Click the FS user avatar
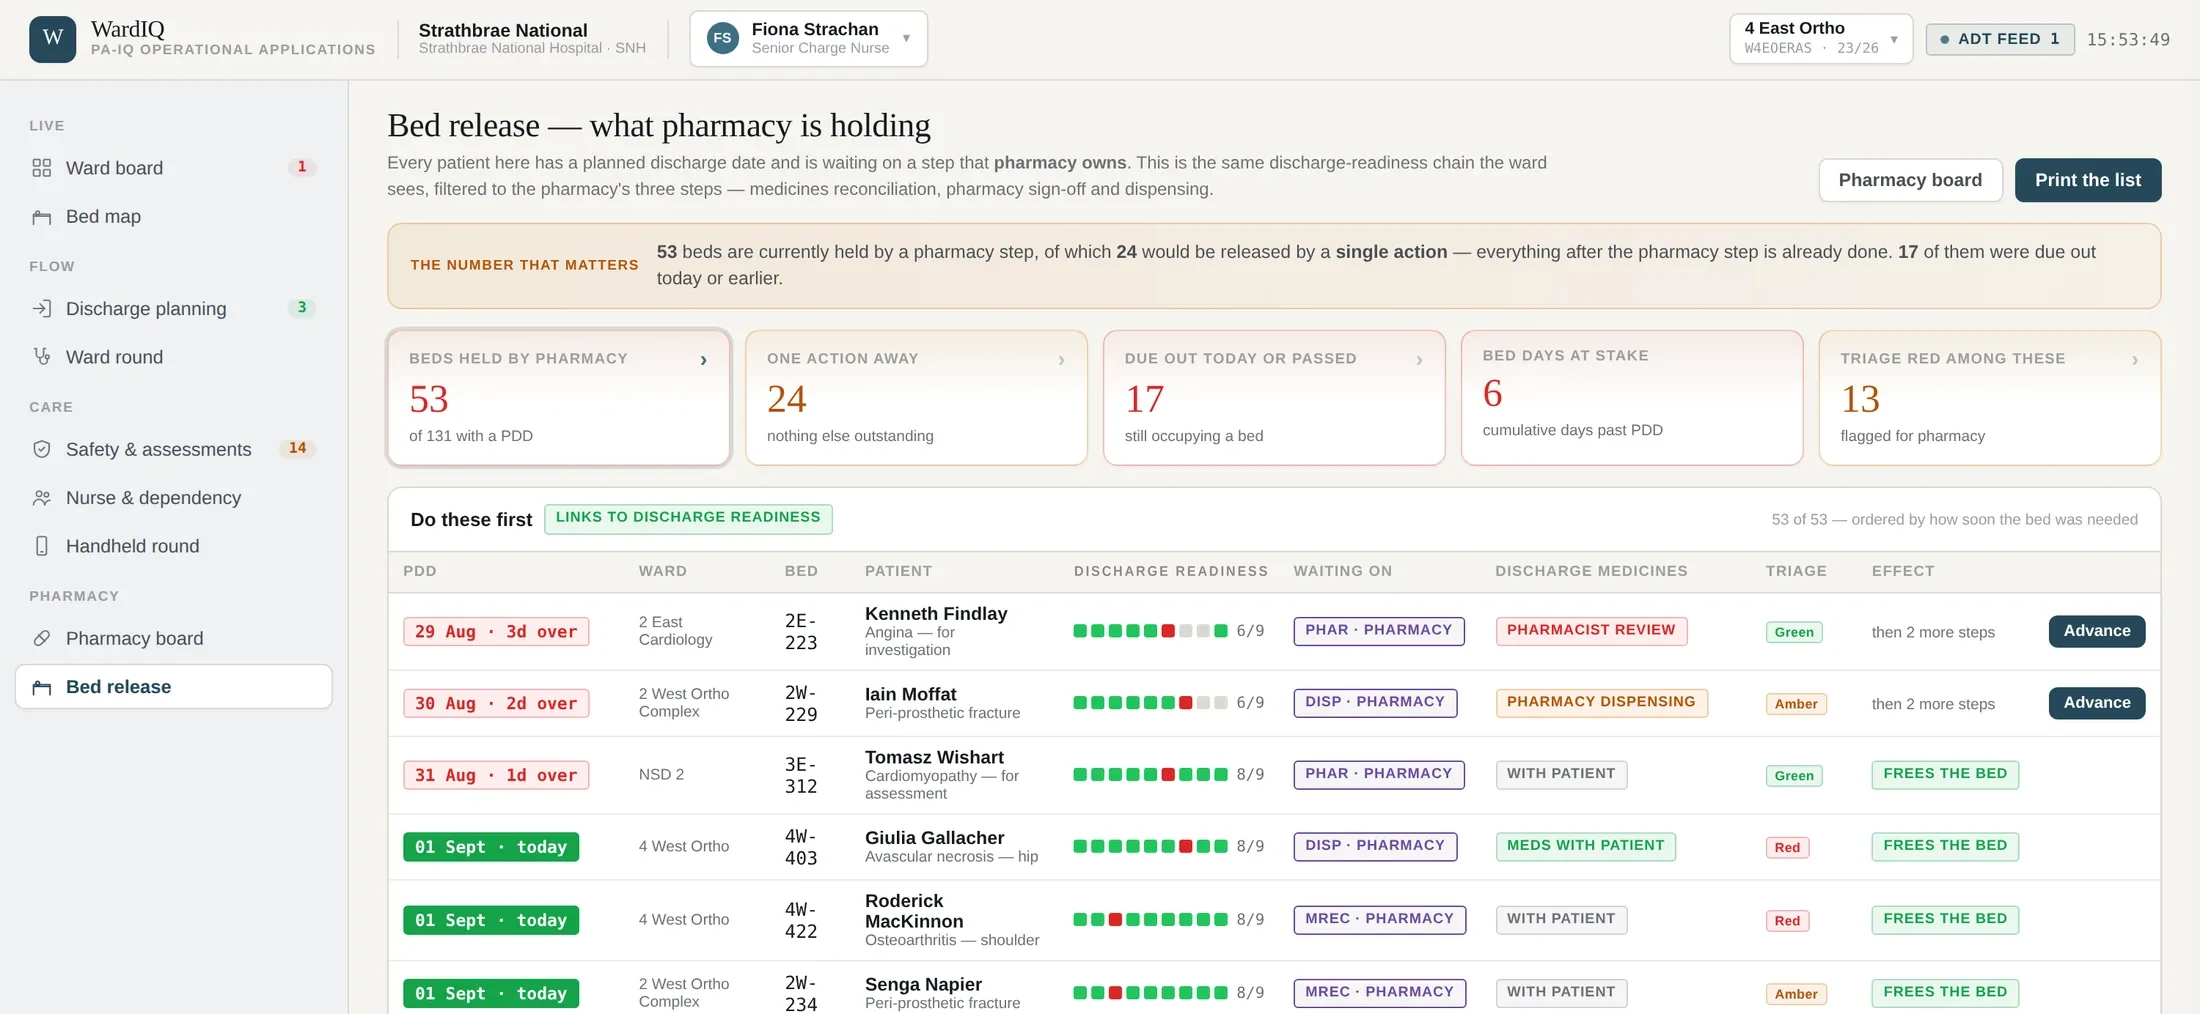 (x=722, y=39)
